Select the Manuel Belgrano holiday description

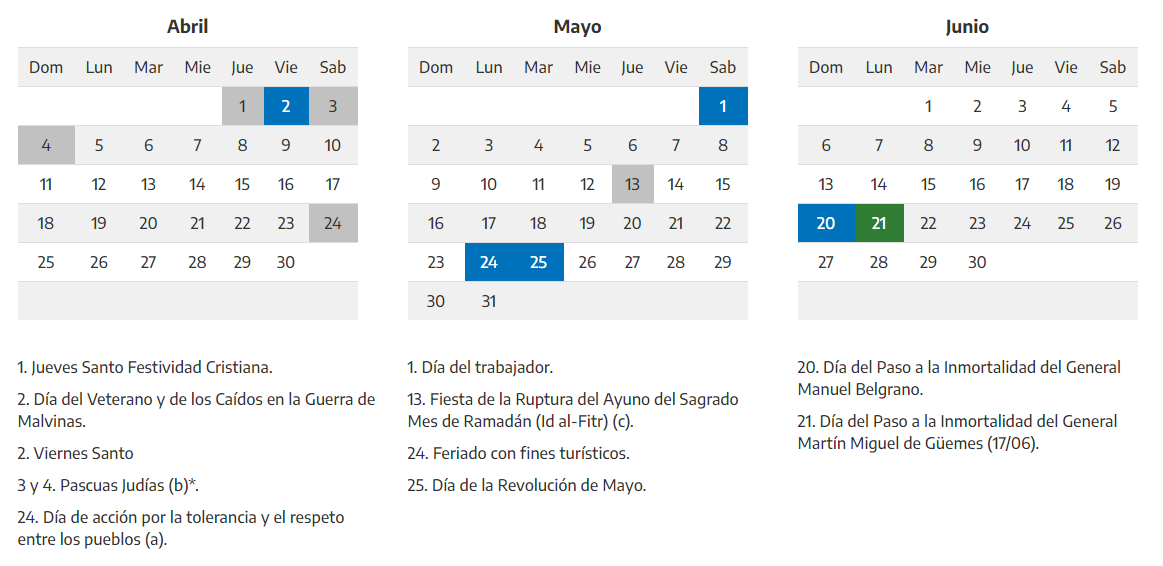click(958, 377)
